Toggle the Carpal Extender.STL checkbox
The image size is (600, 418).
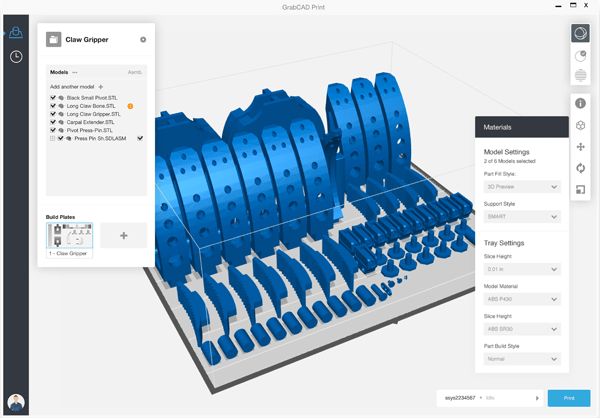pyautogui.click(x=53, y=122)
